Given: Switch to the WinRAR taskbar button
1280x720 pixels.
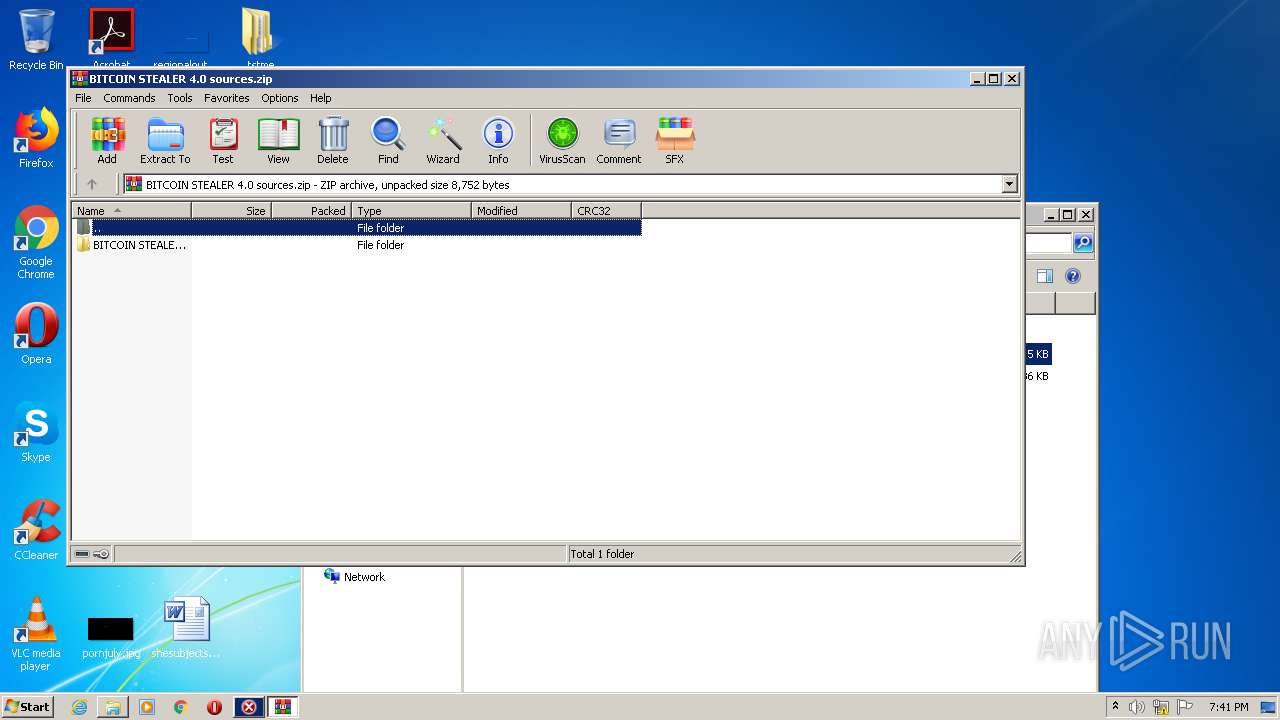Looking at the screenshot, I should click(281, 707).
